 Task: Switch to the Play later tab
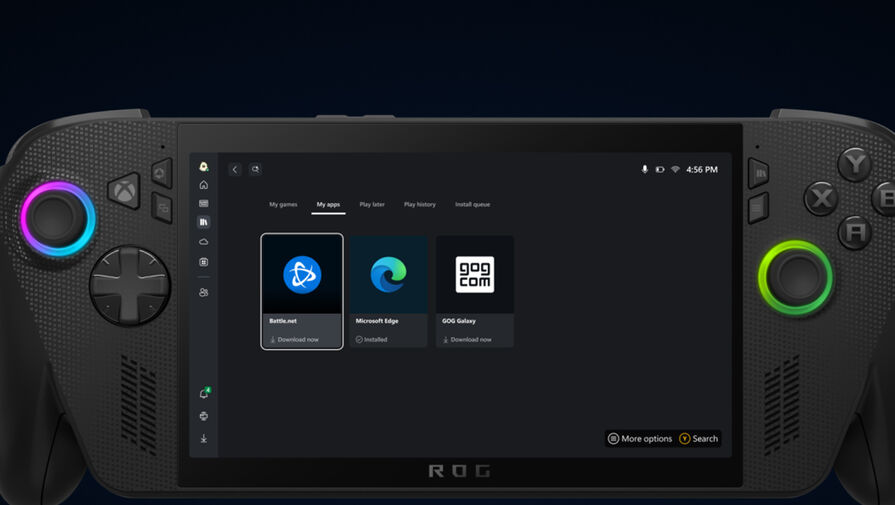[x=372, y=204]
